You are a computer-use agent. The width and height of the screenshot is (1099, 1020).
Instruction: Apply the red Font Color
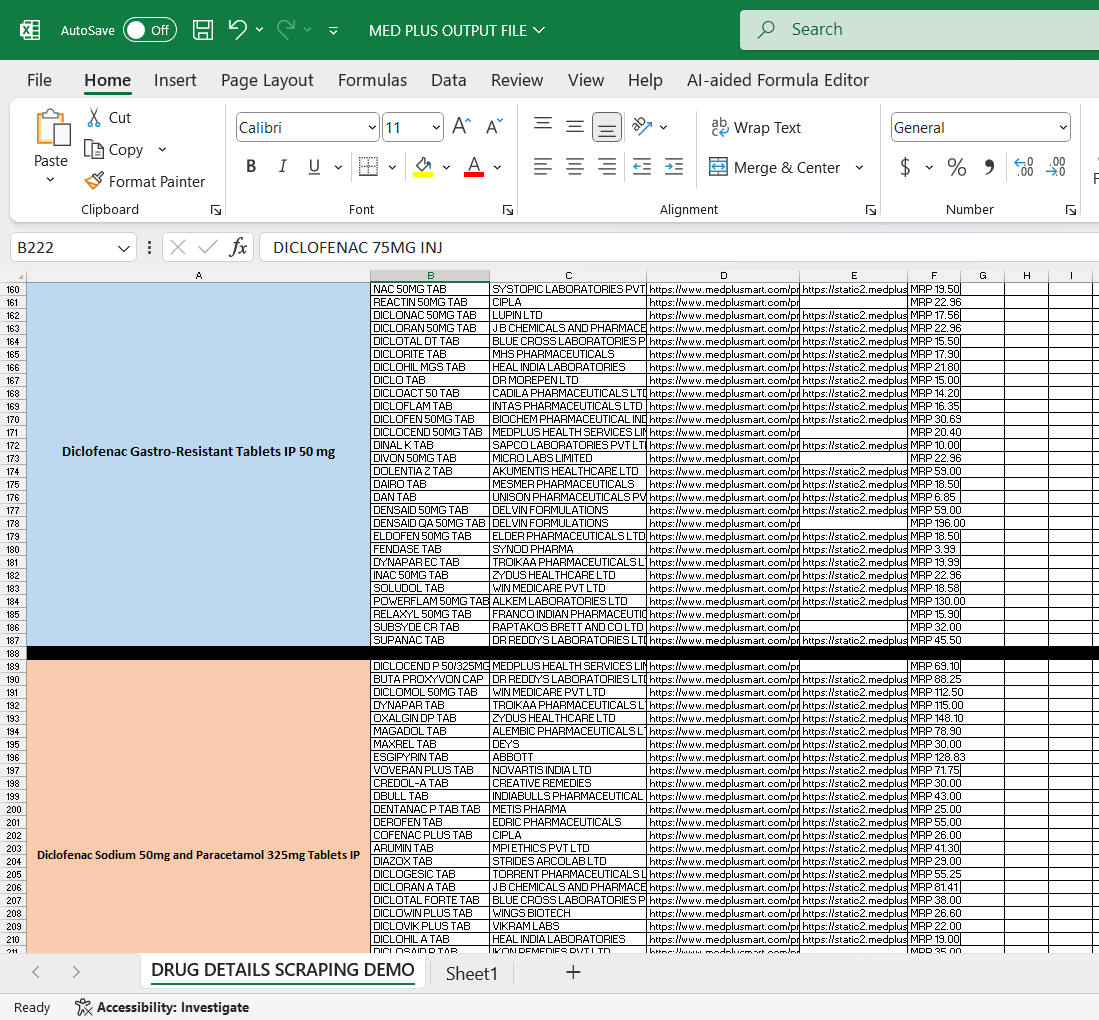point(475,167)
